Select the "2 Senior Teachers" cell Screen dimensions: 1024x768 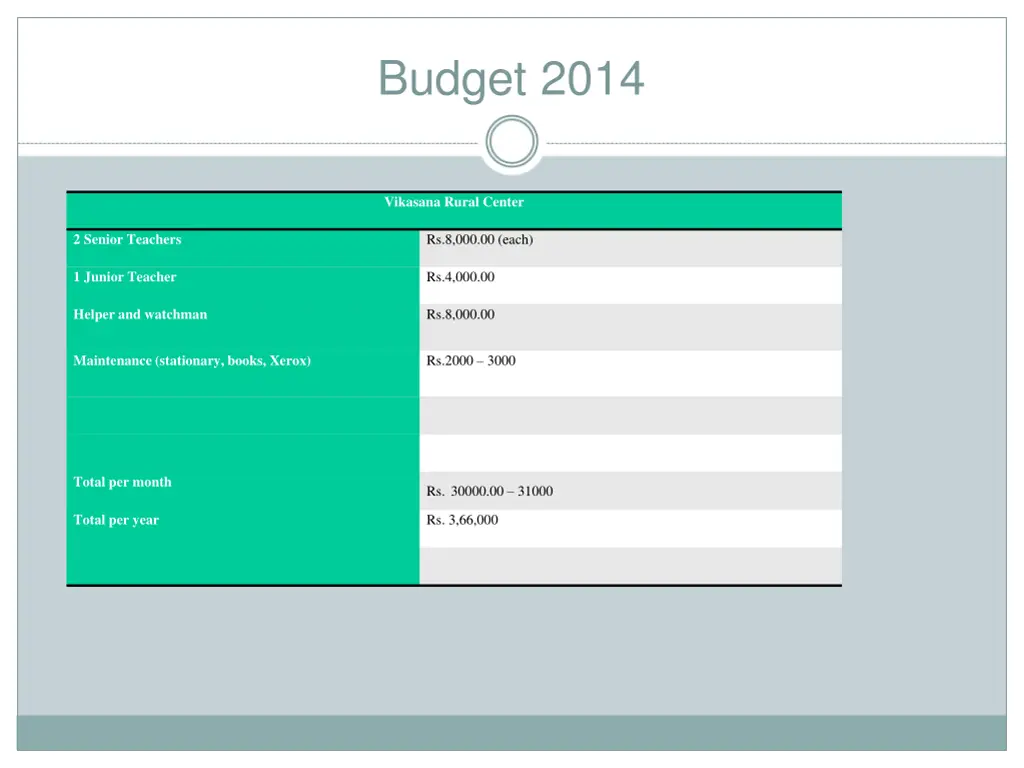(x=127, y=240)
